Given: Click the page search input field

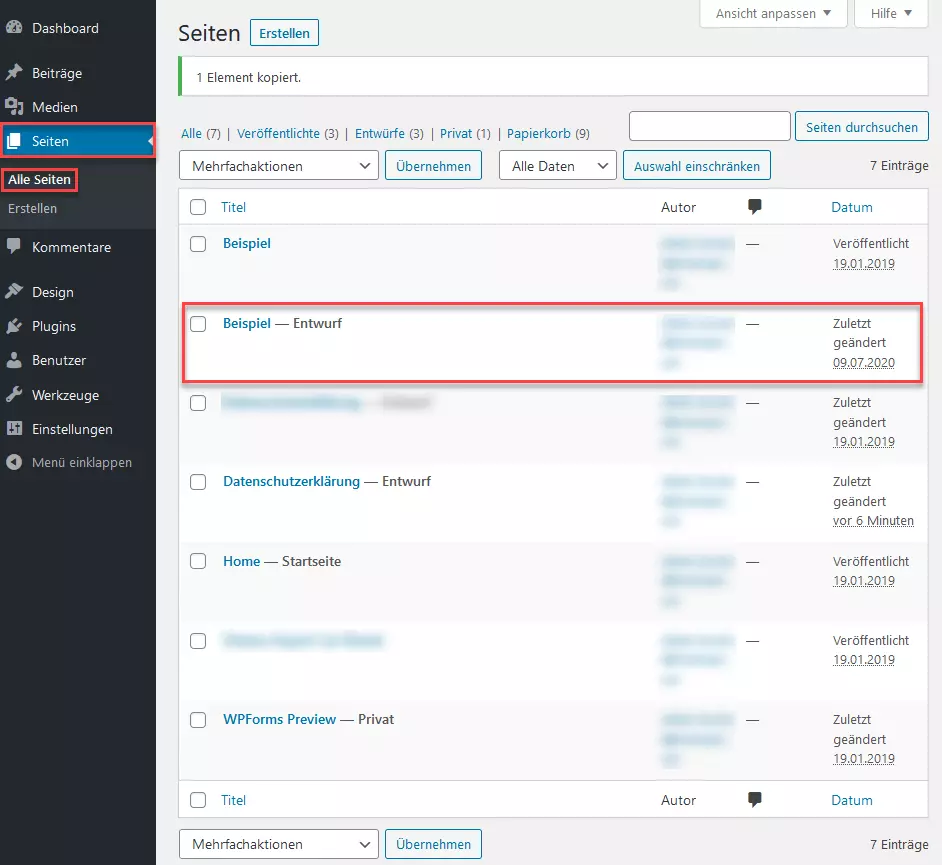Looking at the screenshot, I should 710,126.
